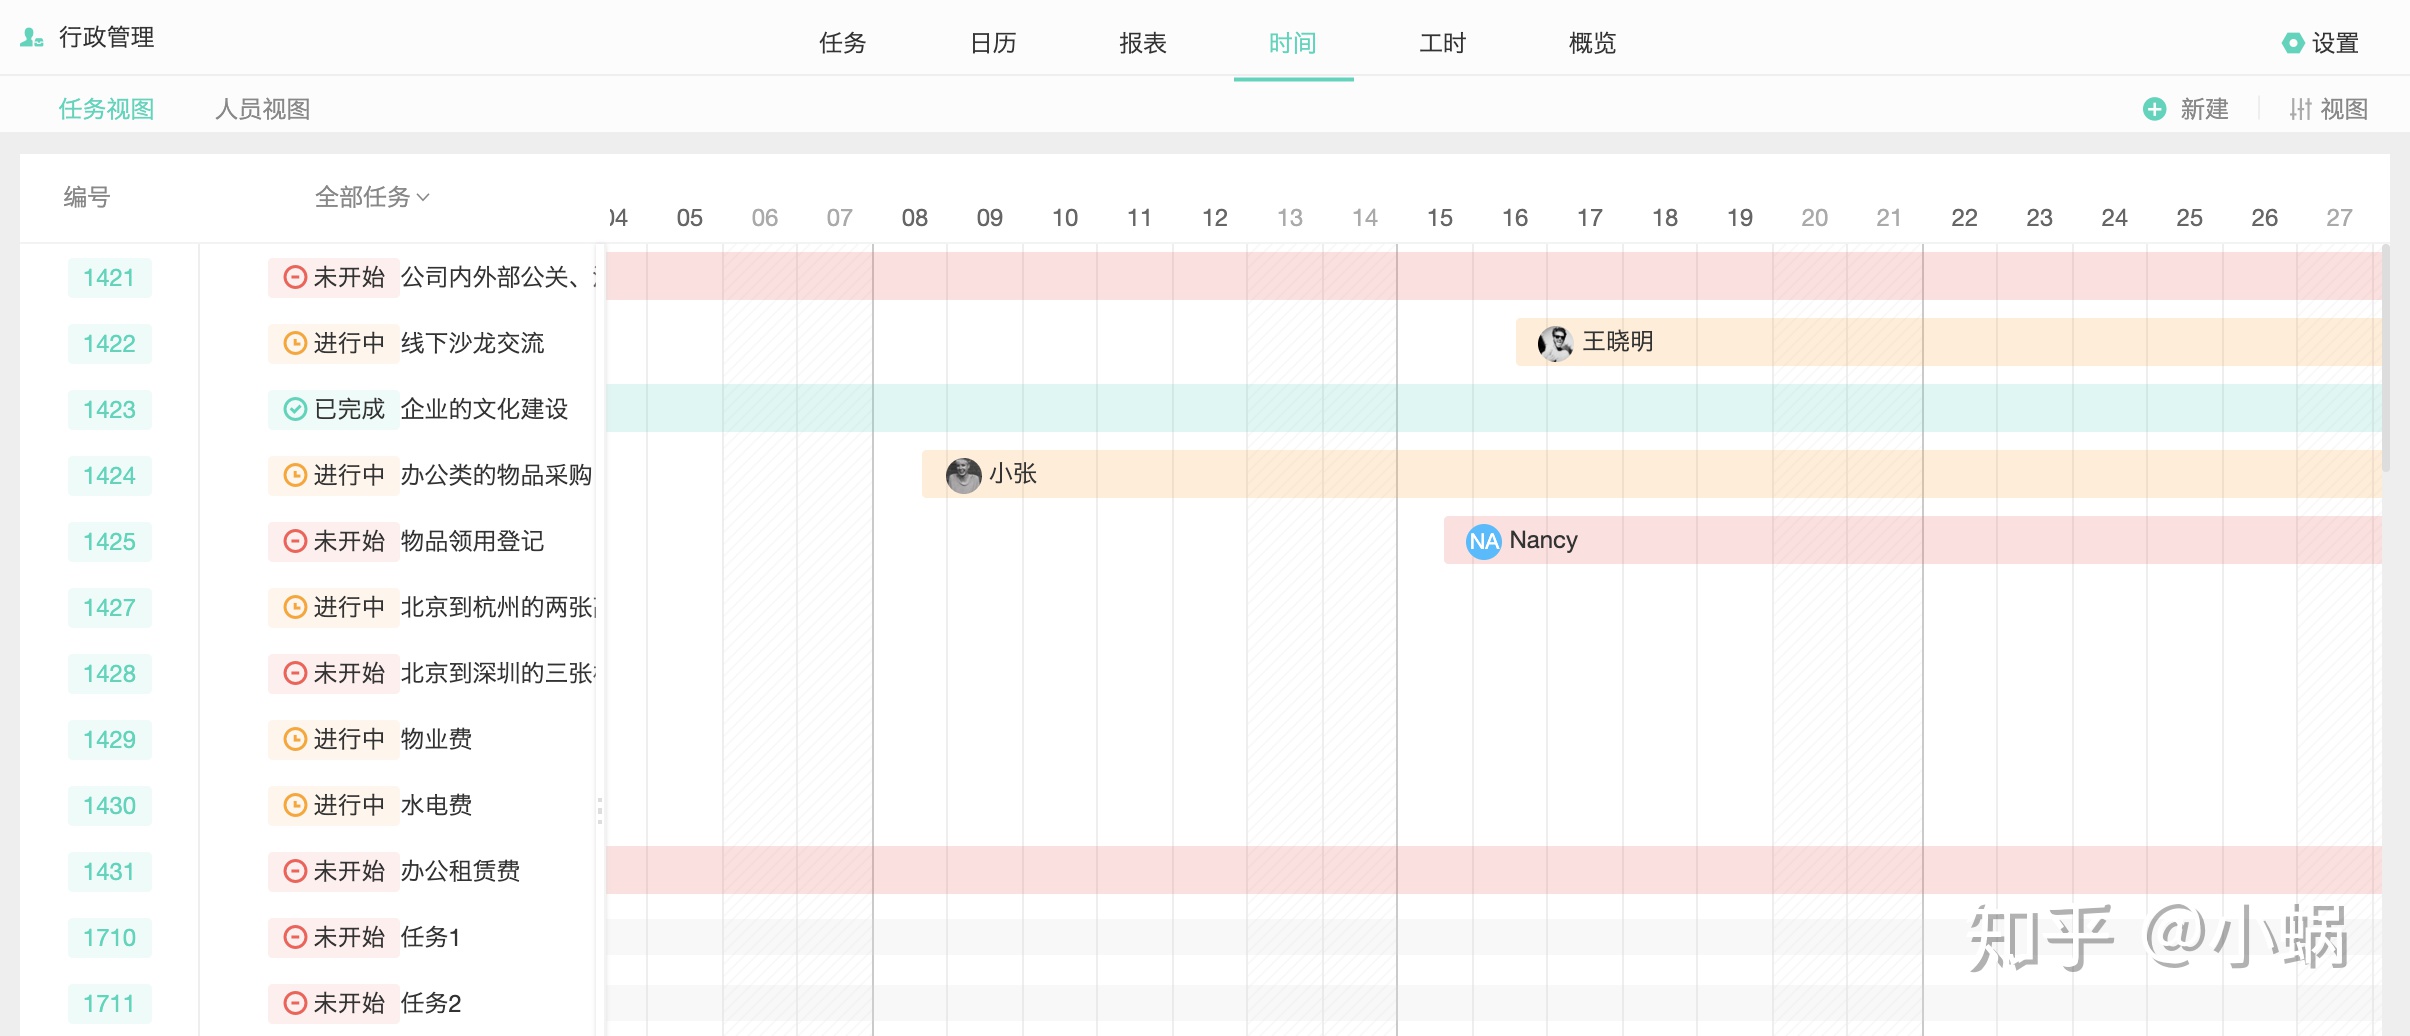The width and height of the screenshot is (2410, 1036).
Task: Switch to the 工时 tab
Action: click(x=1443, y=43)
